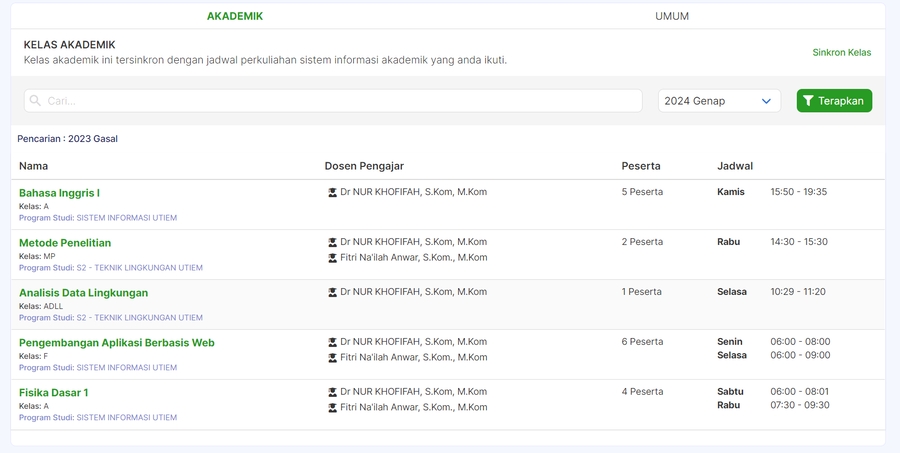Open Pengembangan Aplikasi Berbasis Web class
Viewport: 900px width, 453px height.
point(116,343)
